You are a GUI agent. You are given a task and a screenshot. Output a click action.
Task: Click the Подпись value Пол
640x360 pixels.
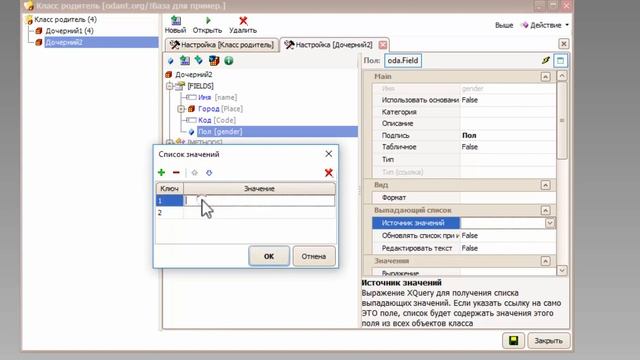point(508,135)
